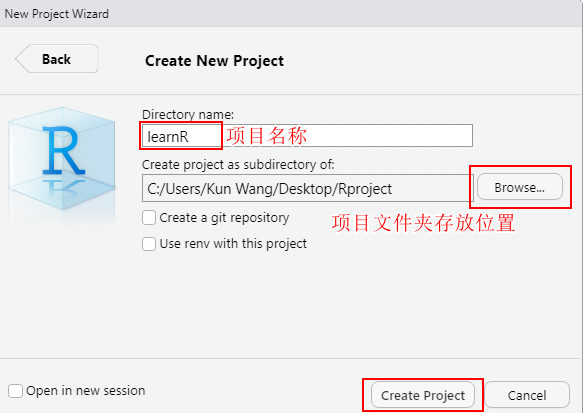Click the word Rproject in the path
The image size is (583, 413).
(x=365, y=189)
